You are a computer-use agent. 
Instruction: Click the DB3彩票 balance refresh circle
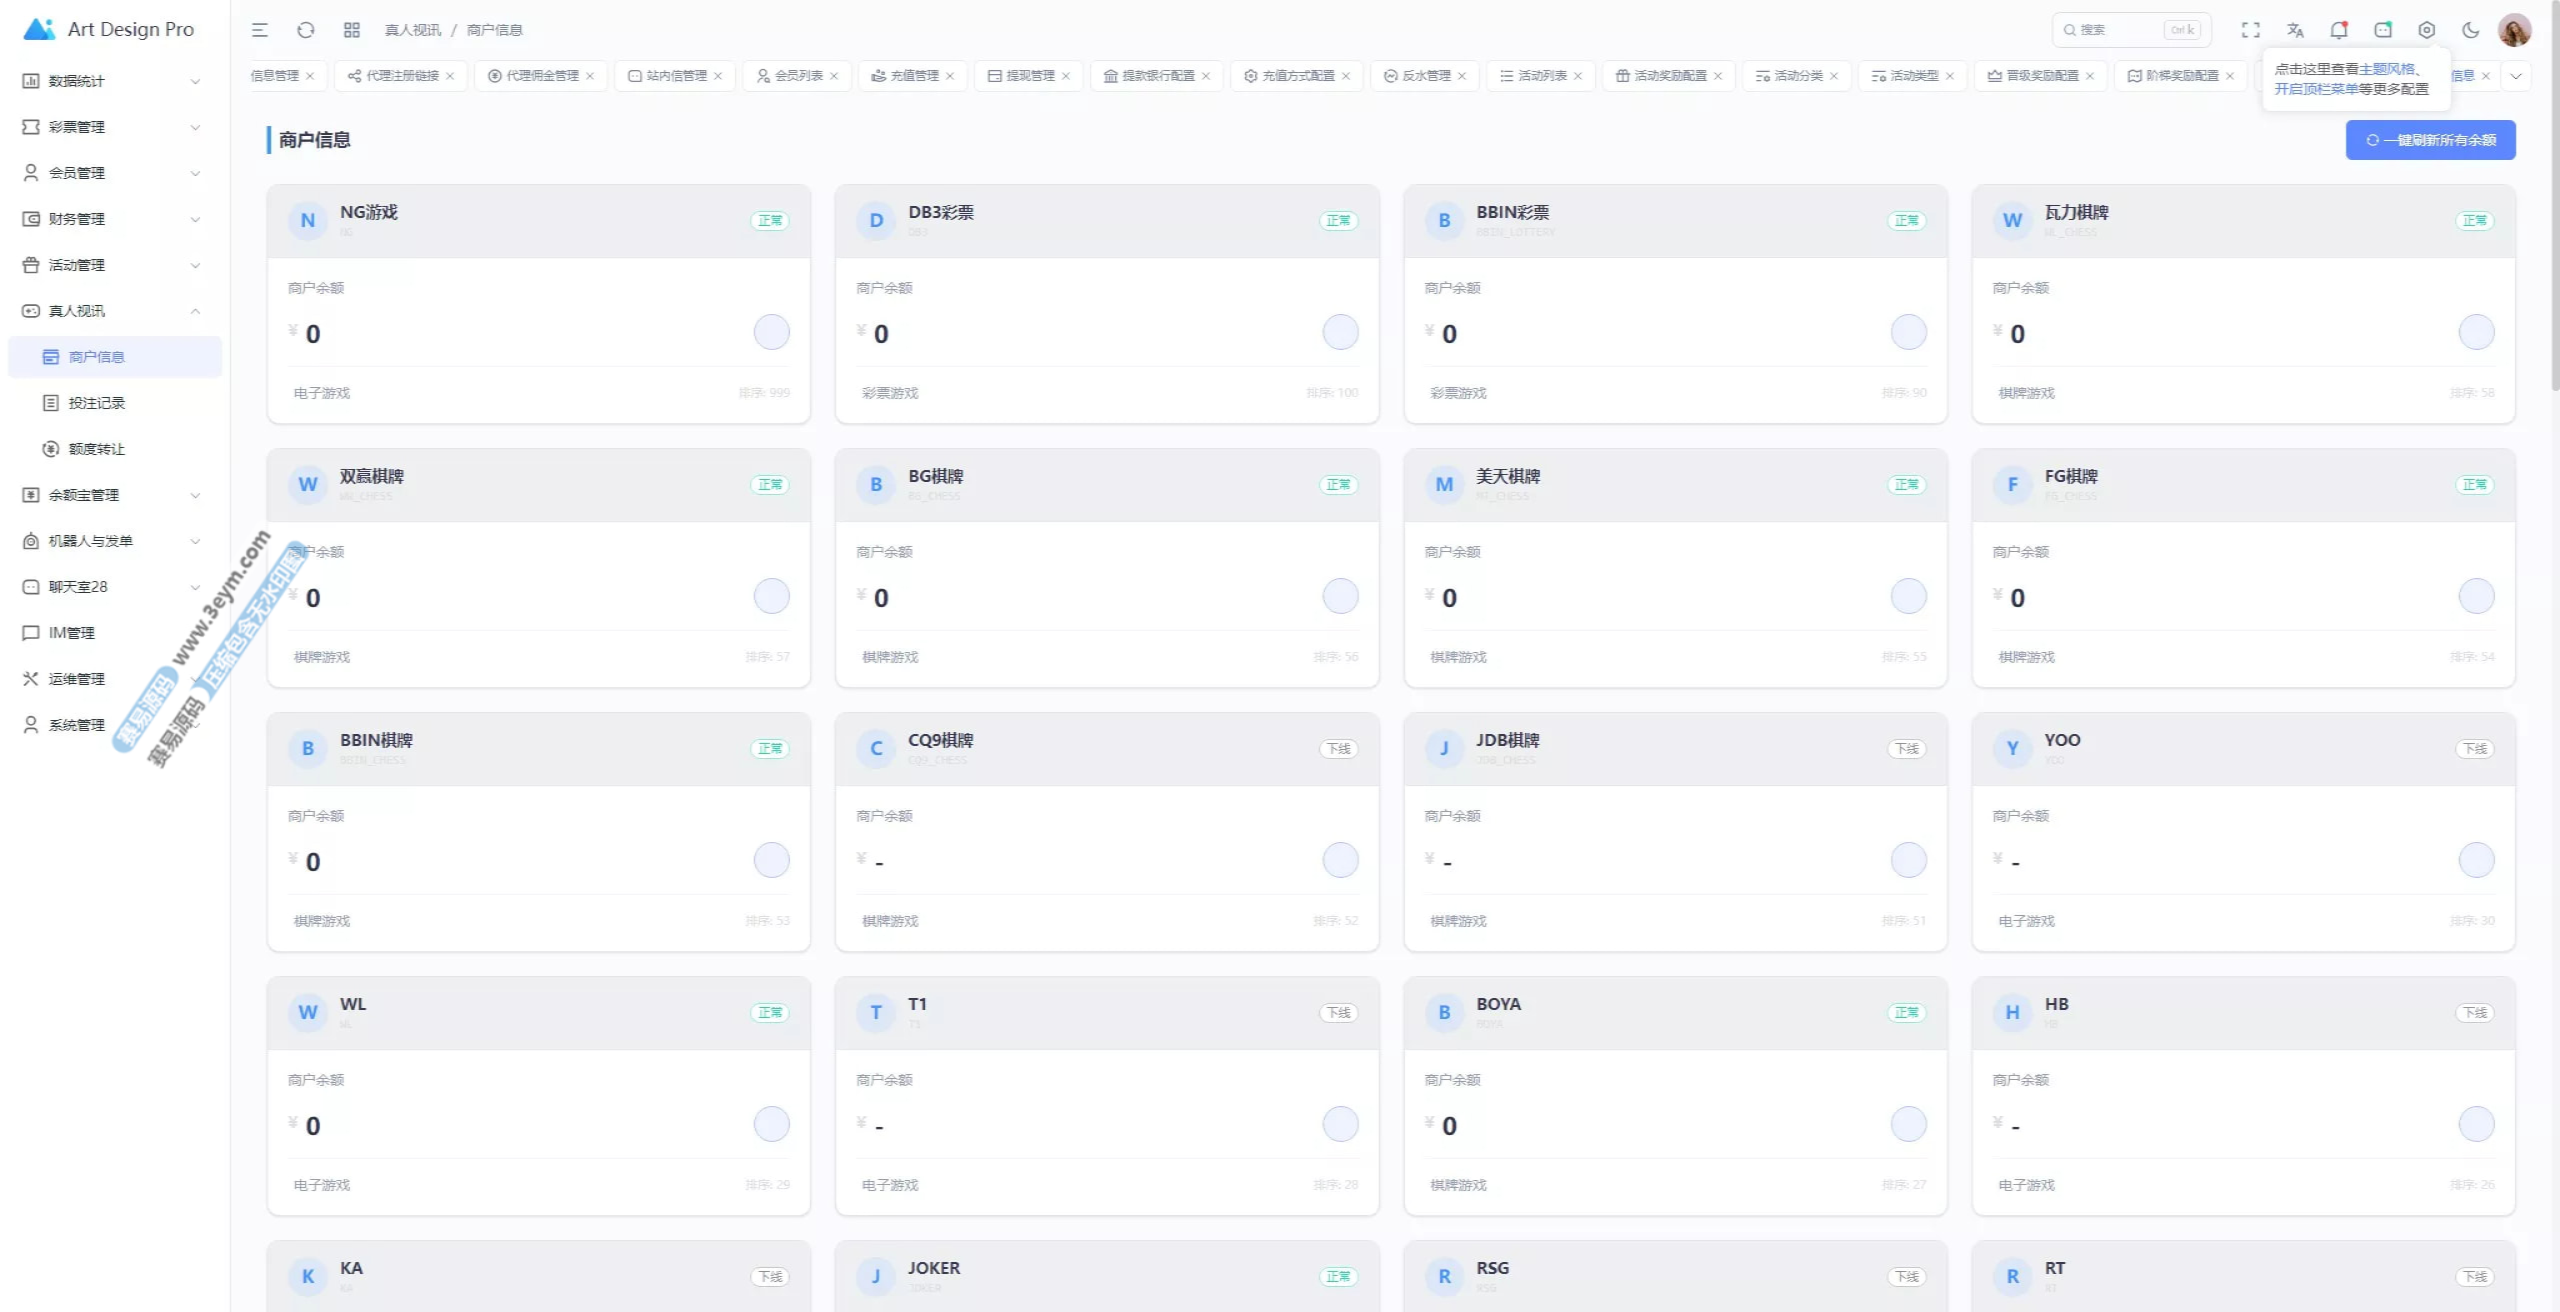point(1340,332)
